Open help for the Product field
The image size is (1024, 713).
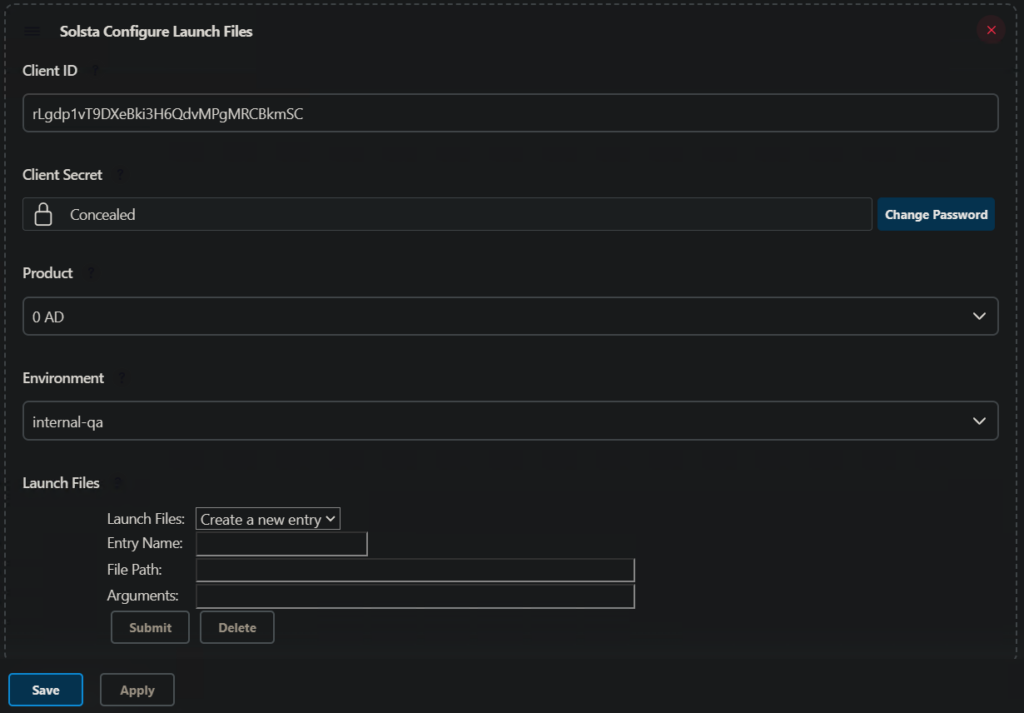click(91, 273)
